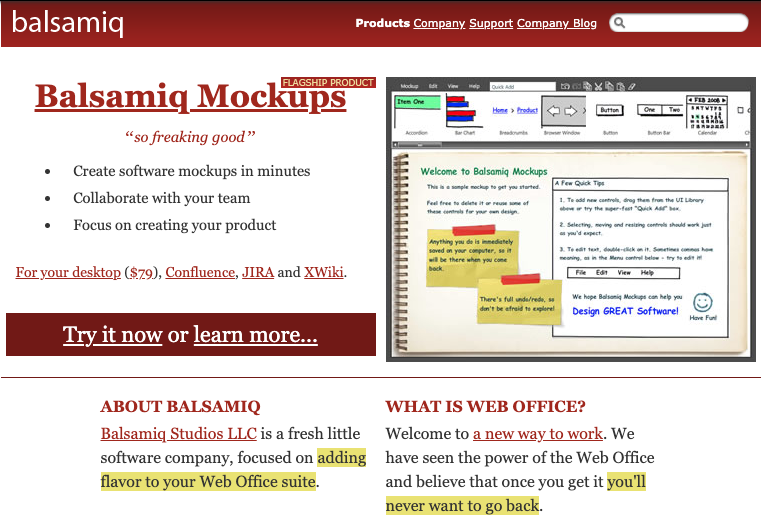
Task: Click Focus on creating your product
Action: (x=175, y=225)
